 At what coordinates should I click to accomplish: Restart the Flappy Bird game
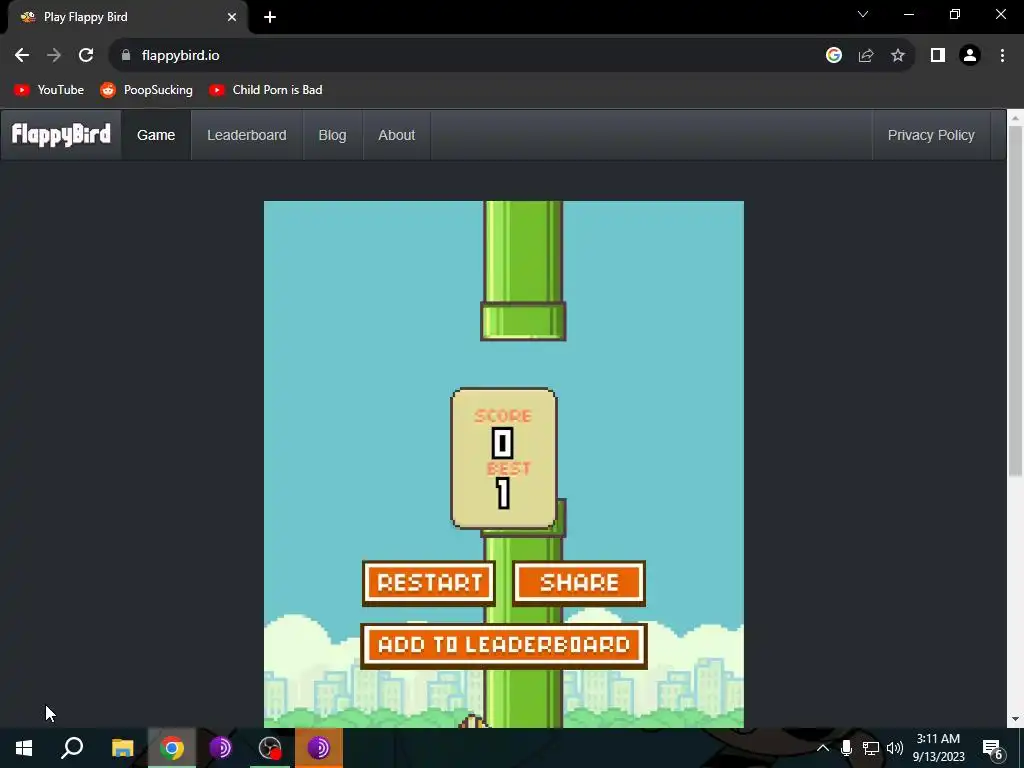(x=429, y=583)
